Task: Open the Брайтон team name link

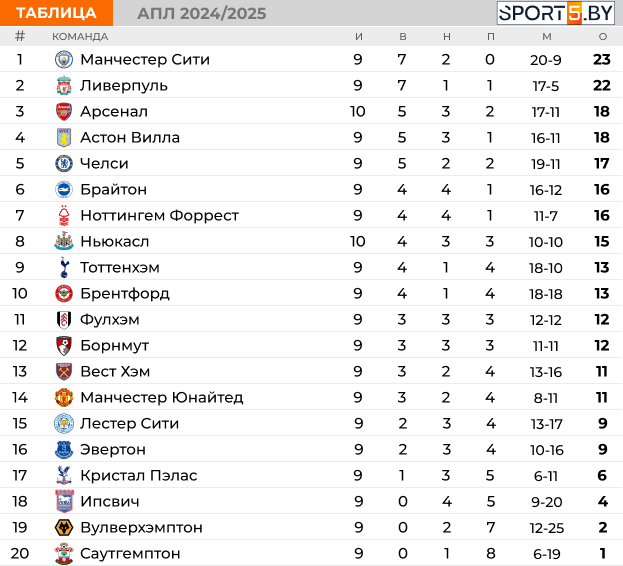Action: pyautogui.click(x=113, y=189)
